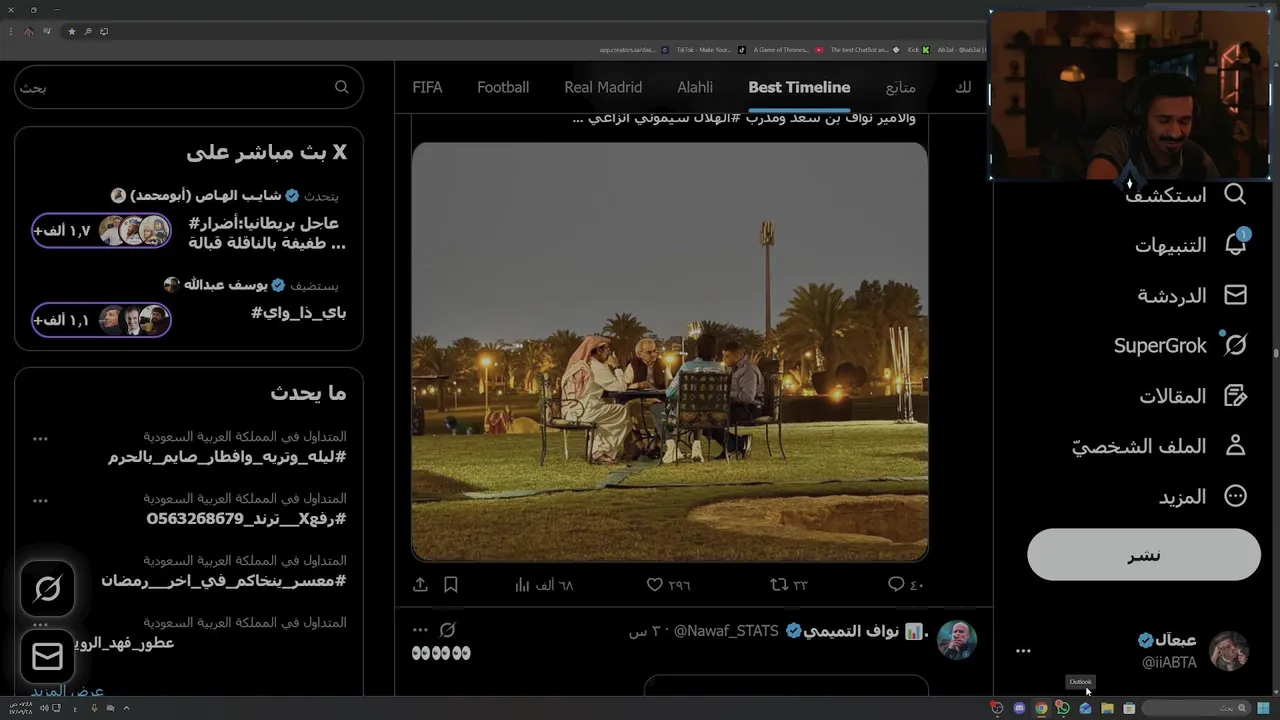Screen dimensions: 1280x720
Task: Open the options dots for the رفعX trend
Action: tap(40, 500)
